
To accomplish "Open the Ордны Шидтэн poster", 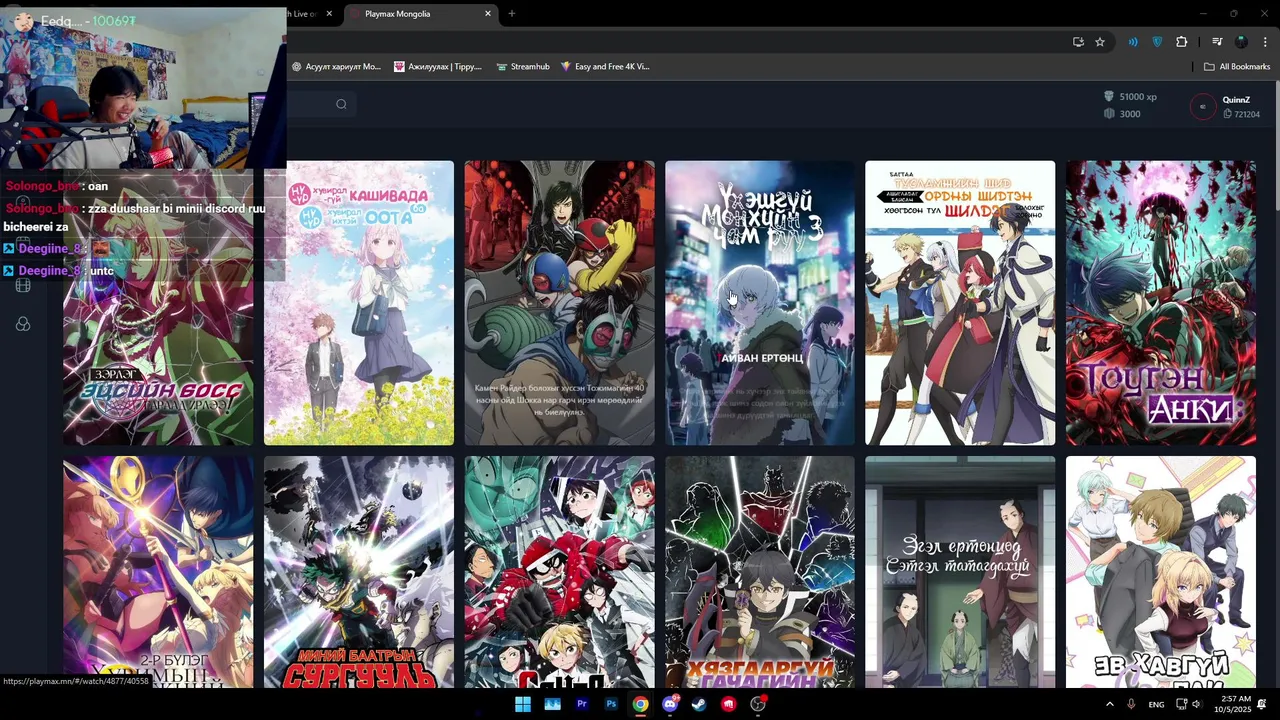I will click(x=960, y=303).
